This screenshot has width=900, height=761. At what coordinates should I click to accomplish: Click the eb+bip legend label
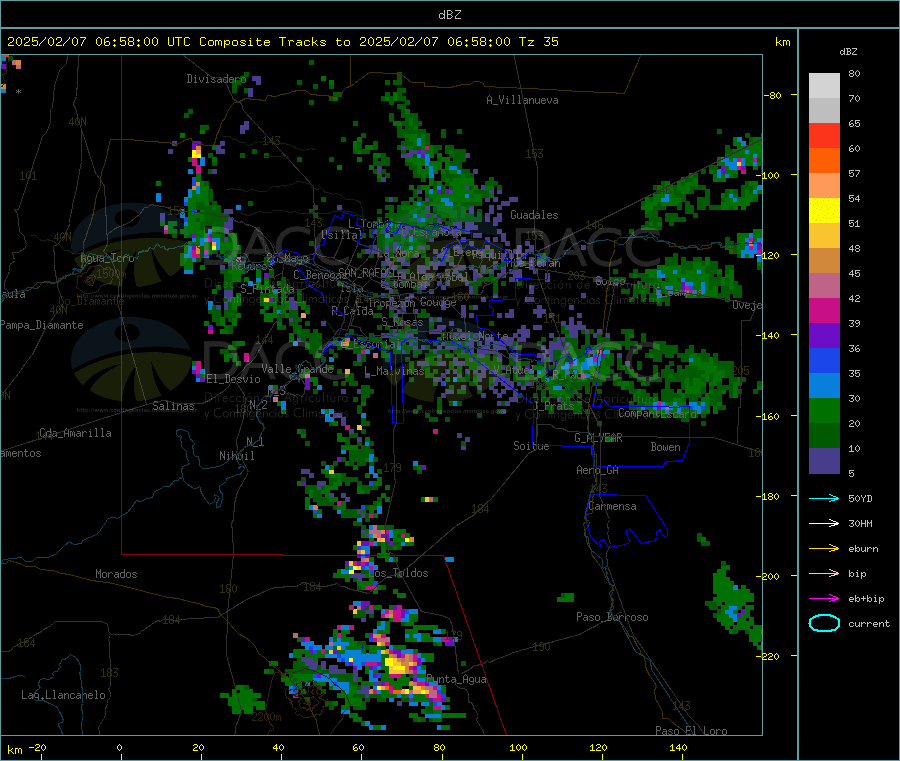click(x=866, y=599)
